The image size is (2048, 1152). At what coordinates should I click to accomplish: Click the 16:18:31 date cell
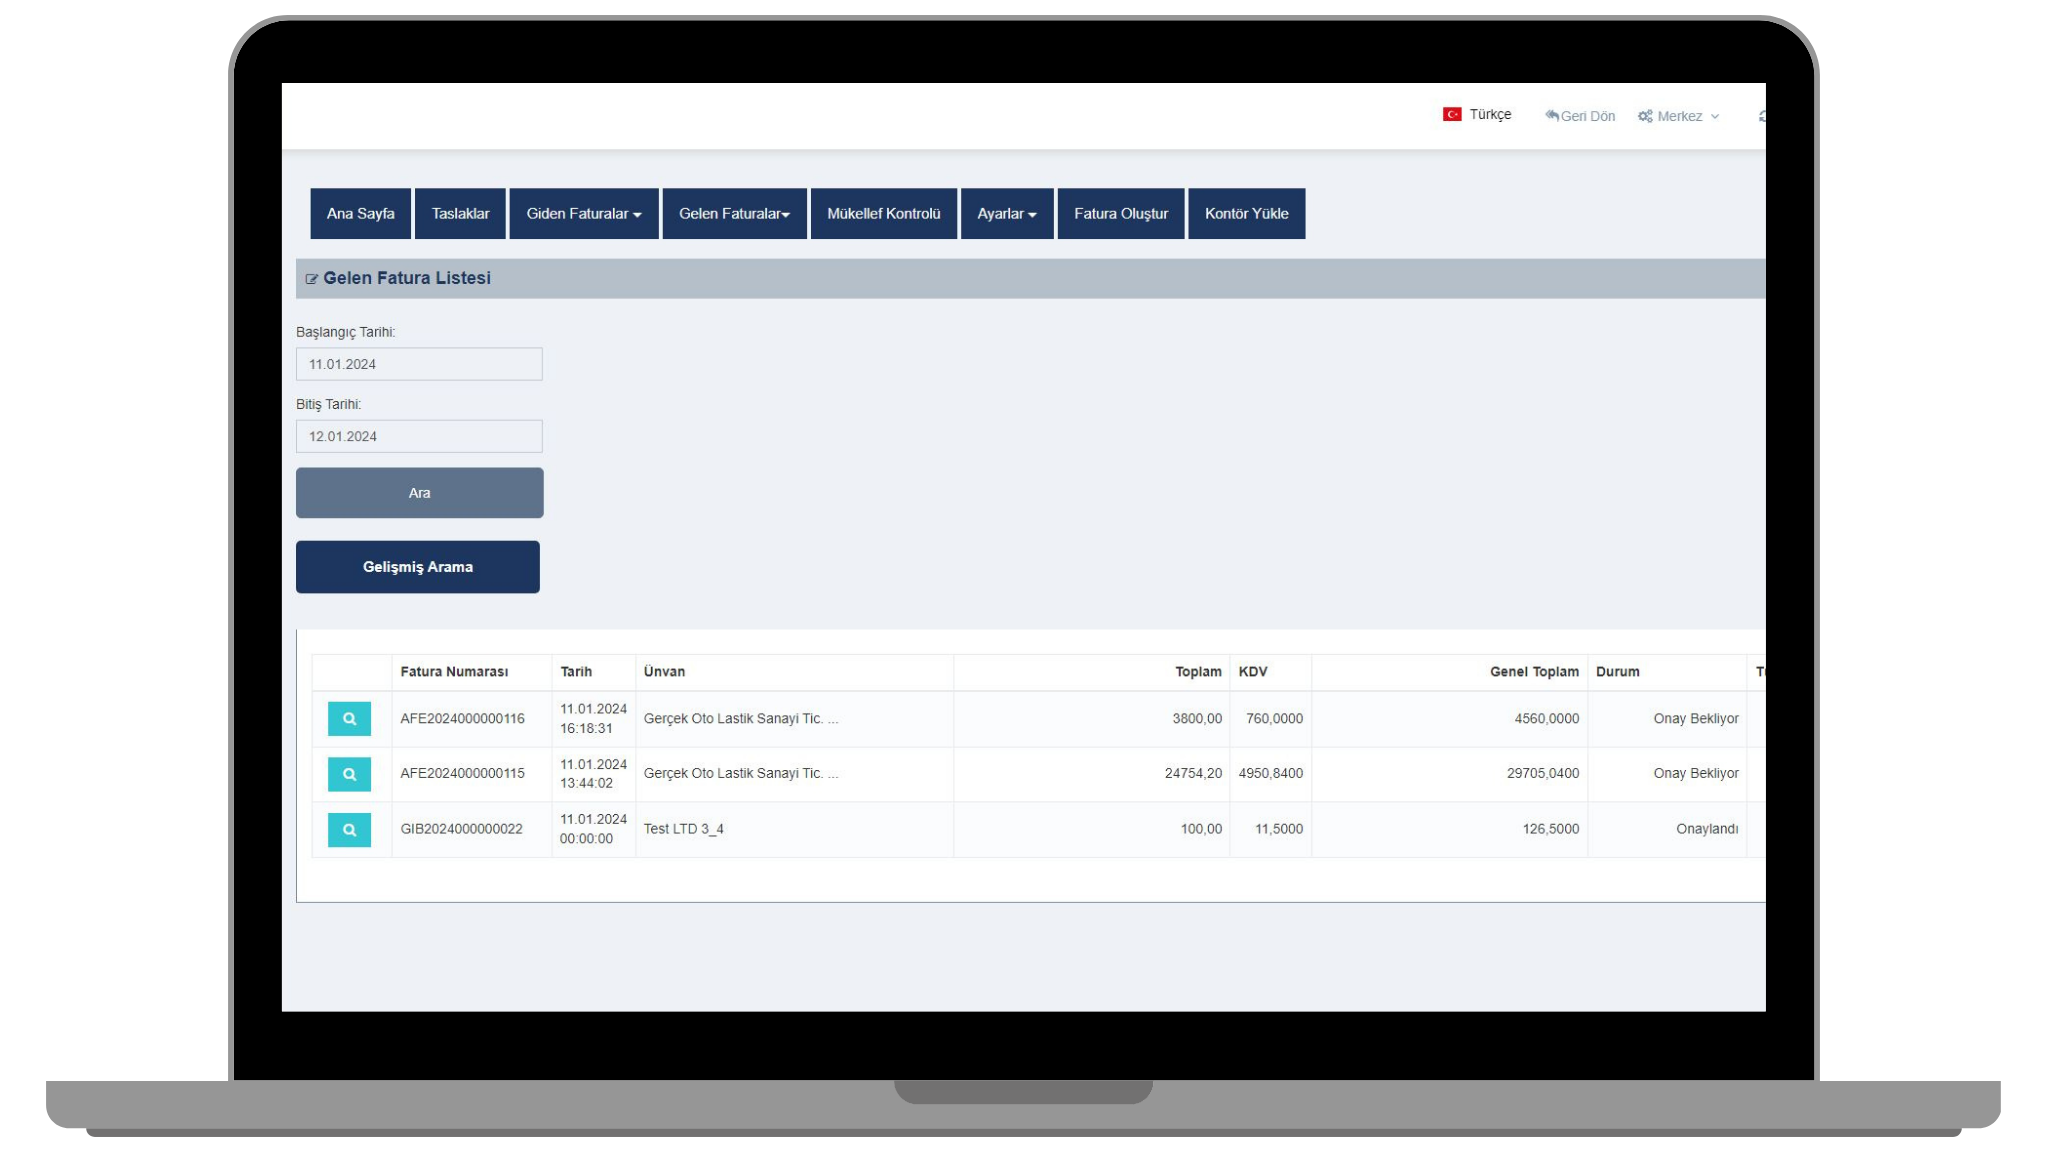coord(594,719)
